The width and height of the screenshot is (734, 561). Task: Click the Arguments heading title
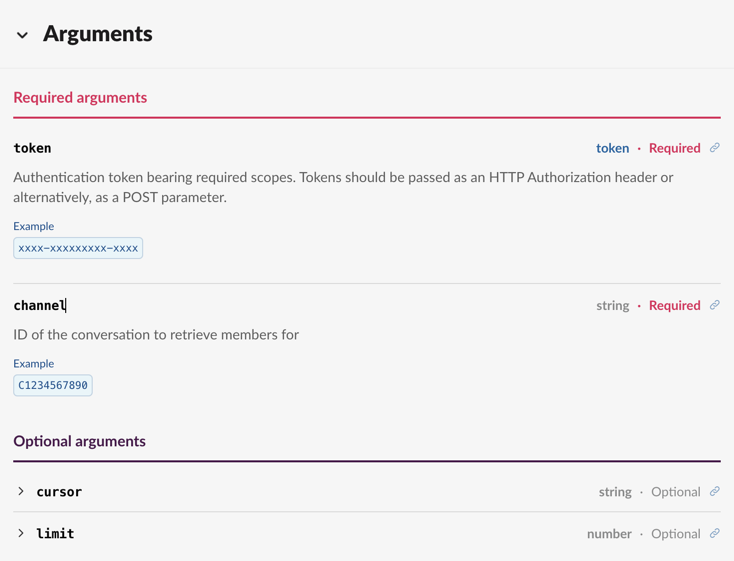(98, 34)
